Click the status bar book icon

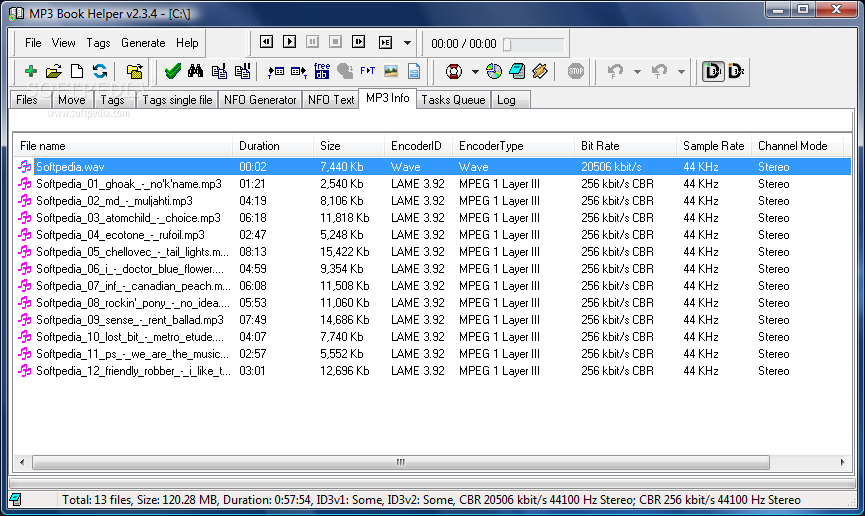coord(15,499)
